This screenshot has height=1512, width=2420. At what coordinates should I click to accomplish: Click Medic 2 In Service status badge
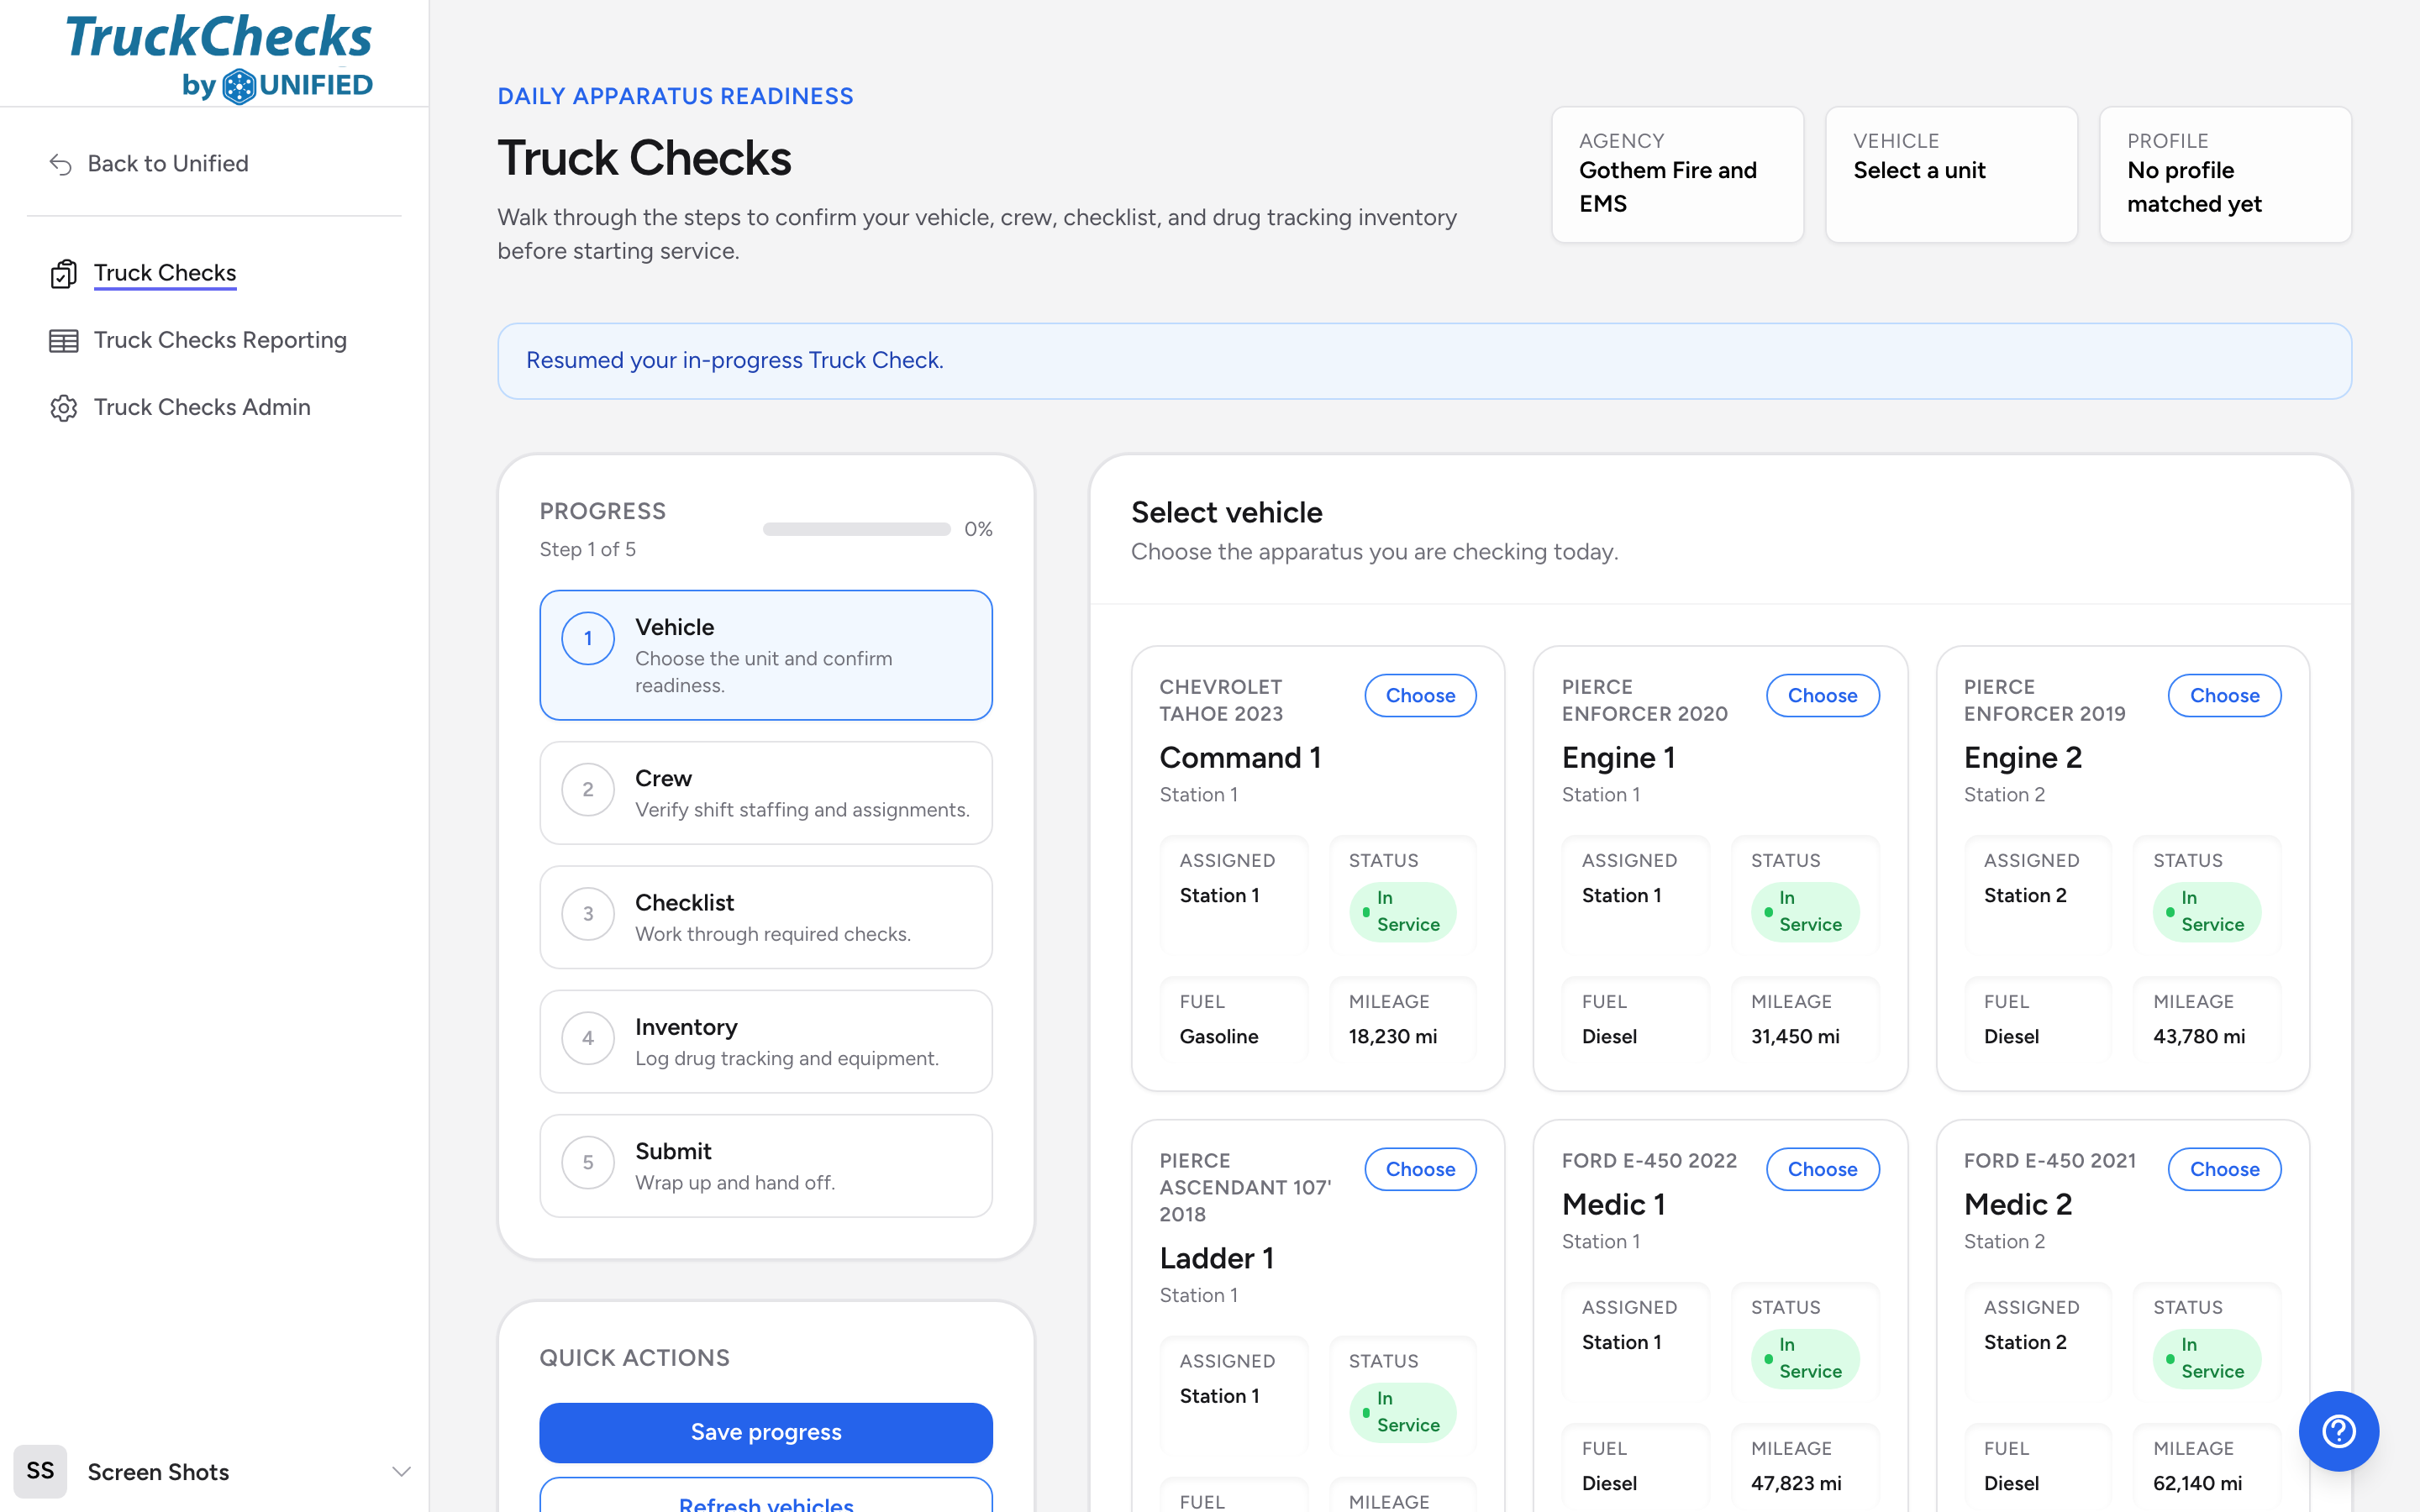[2207, 1358]
